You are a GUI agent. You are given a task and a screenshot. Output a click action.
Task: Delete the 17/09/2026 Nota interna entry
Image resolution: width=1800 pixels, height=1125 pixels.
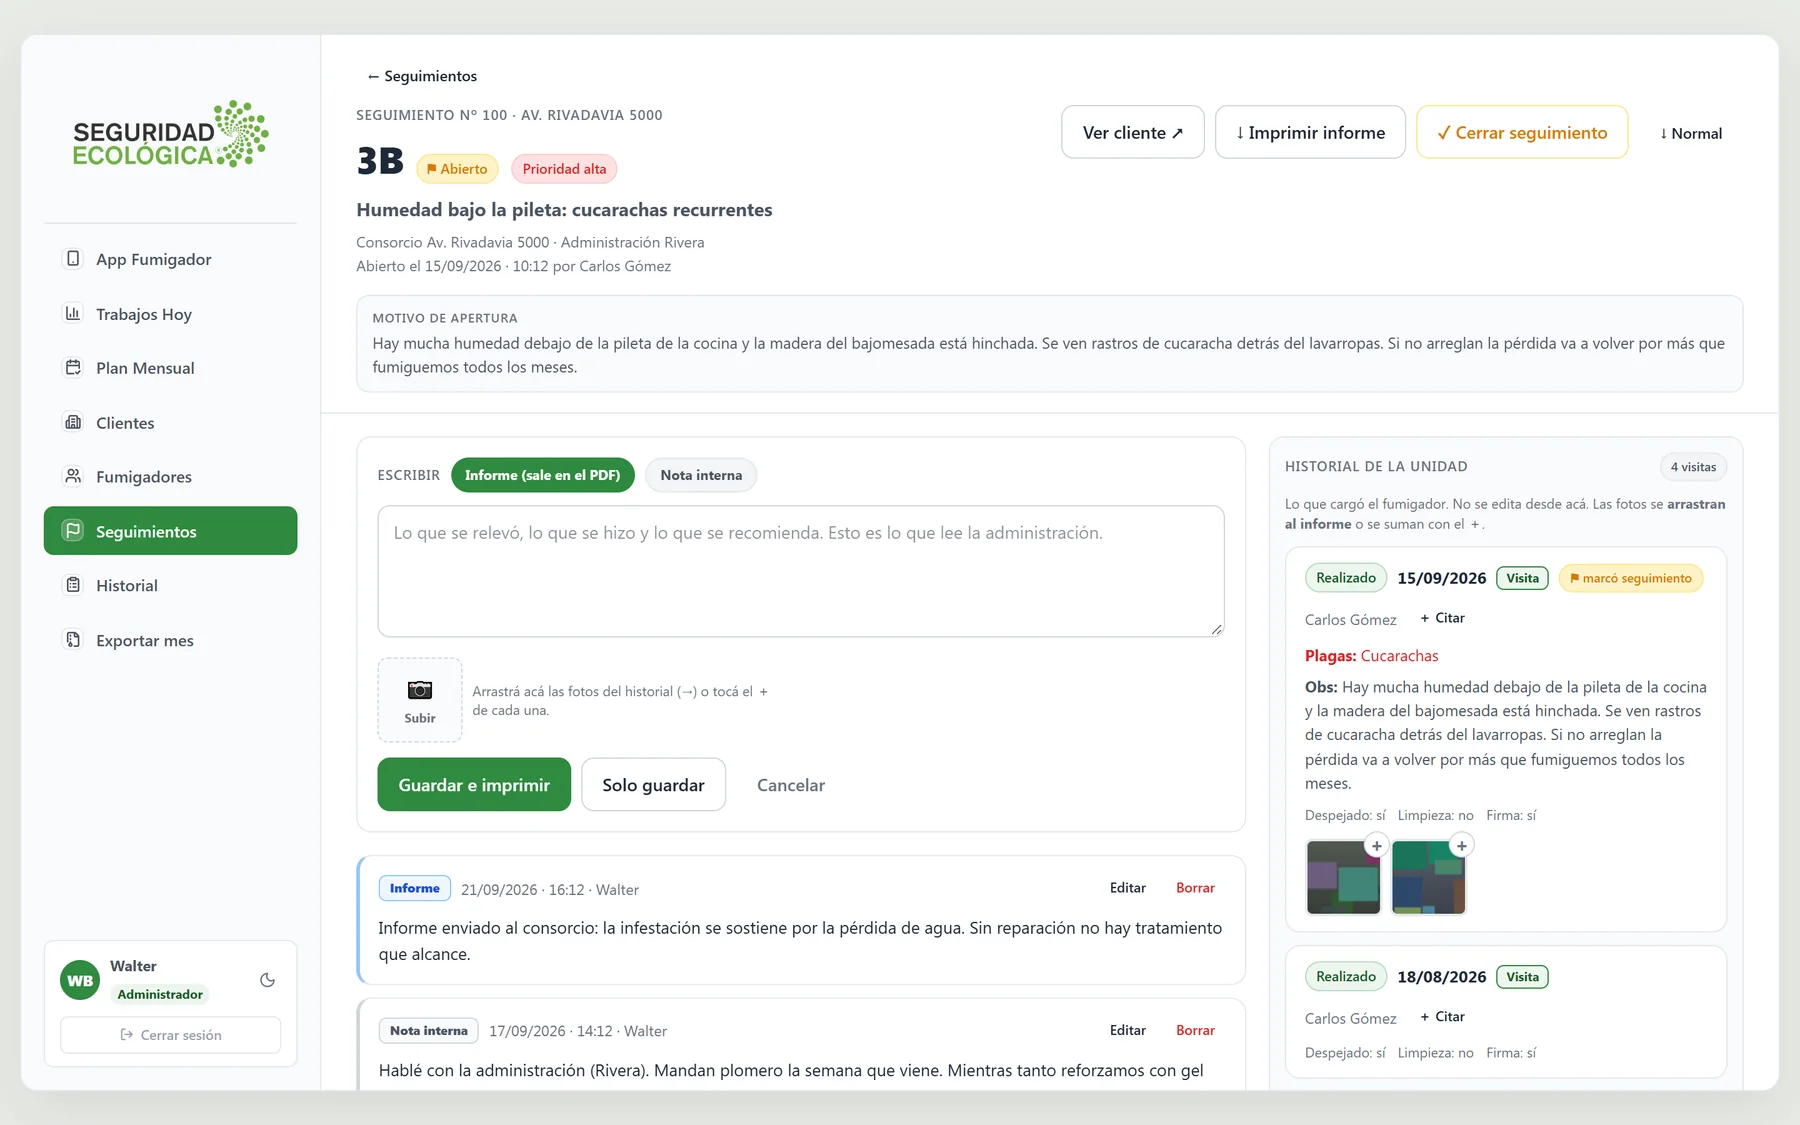pyautogui.click(x=1195, y=1030)
